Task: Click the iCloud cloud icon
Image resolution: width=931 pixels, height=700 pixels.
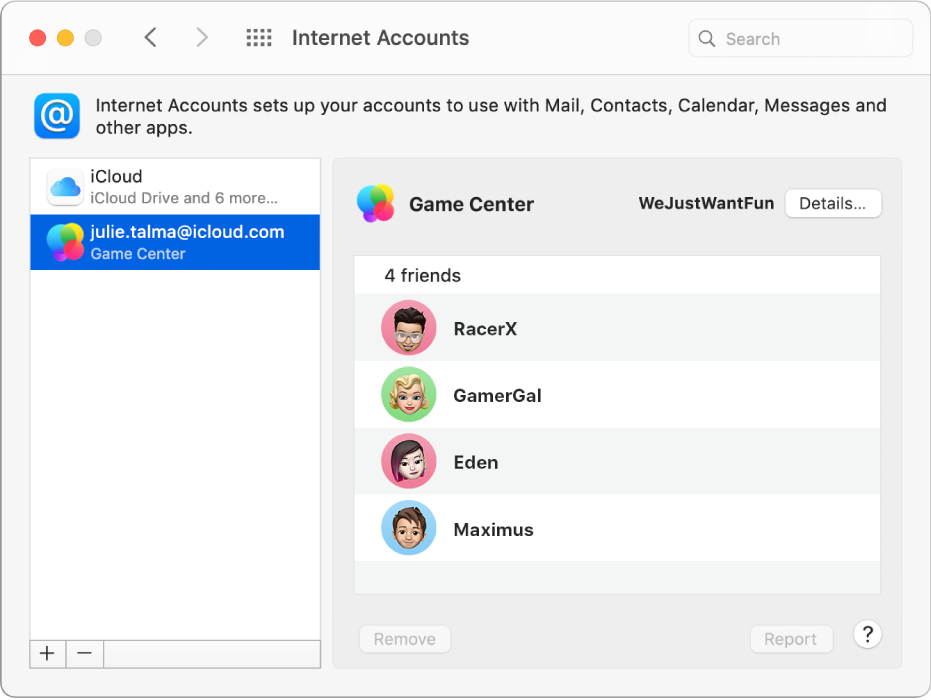Action: click(x=65, y=187)
